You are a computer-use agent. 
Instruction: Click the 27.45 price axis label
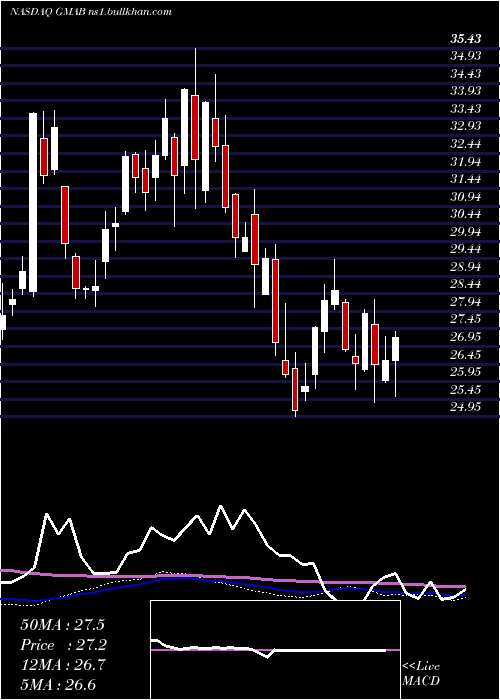[466, 320]
